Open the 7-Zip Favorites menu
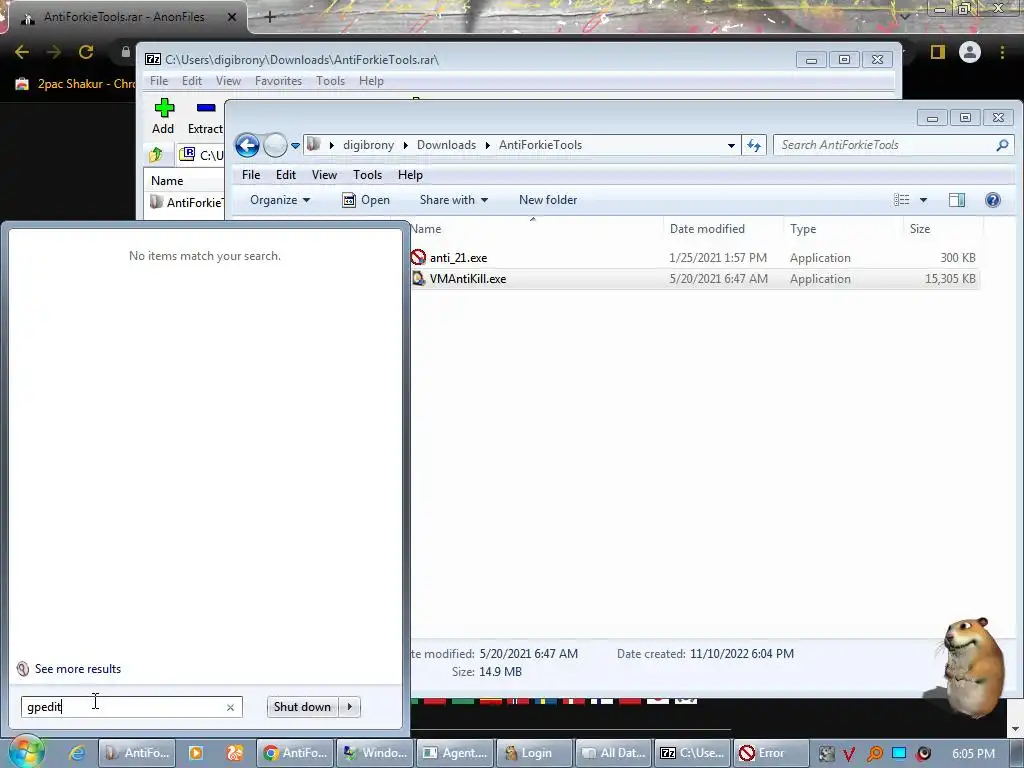This screenshot has height=768, width=1024. point(278,81)
